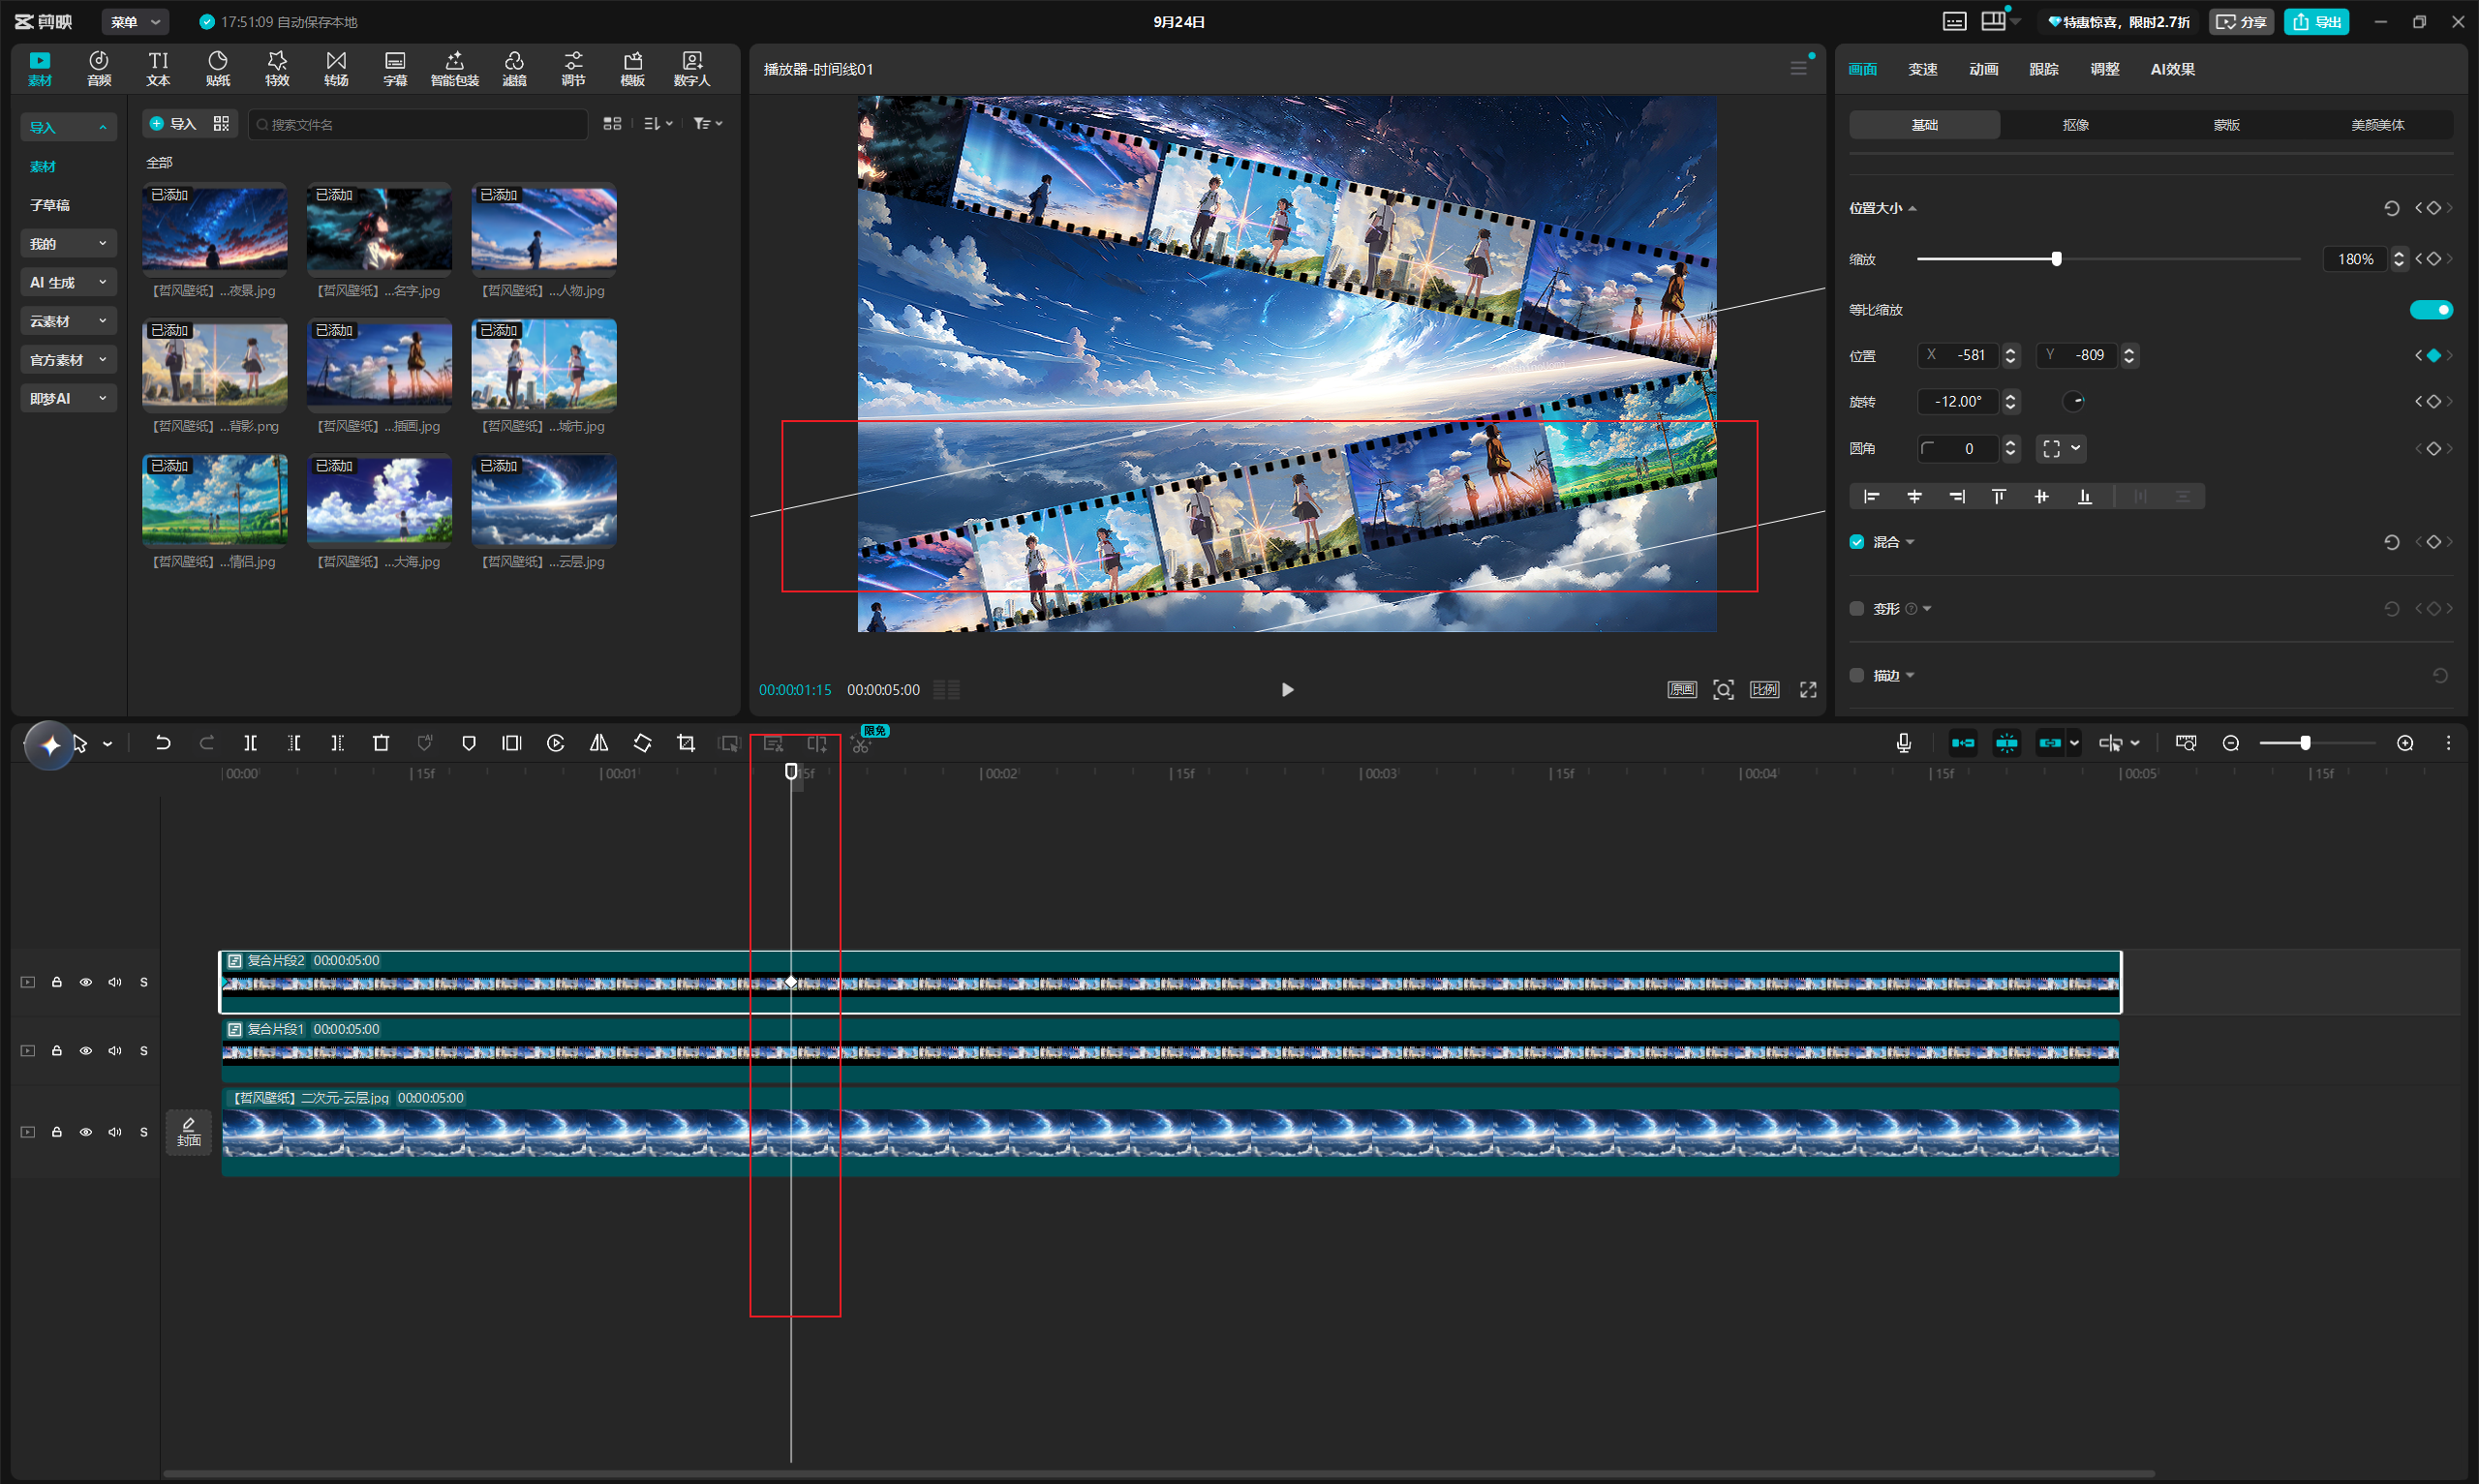Viewport: 2479px width, 1484px height.
Task: Switch to the 动画 animation tab
Action: 1983,69
